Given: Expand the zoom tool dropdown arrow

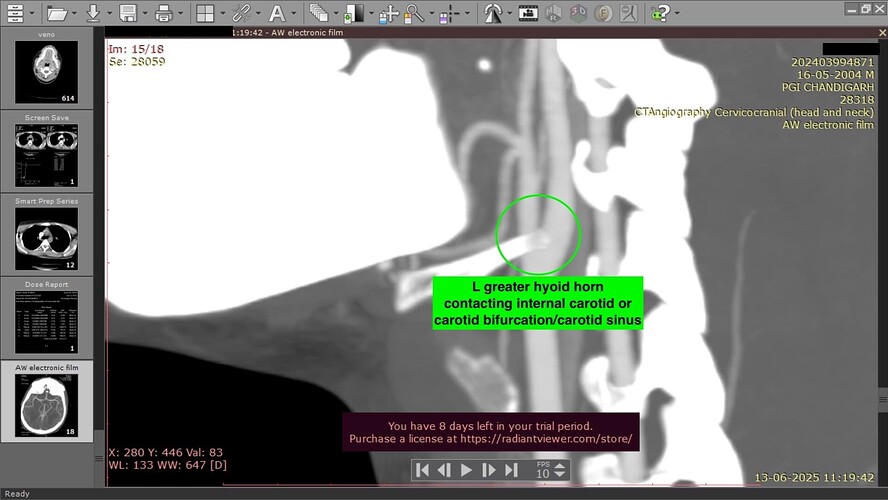Looking at the screenshot, I should pyautogui.click(x=432, y=13).
